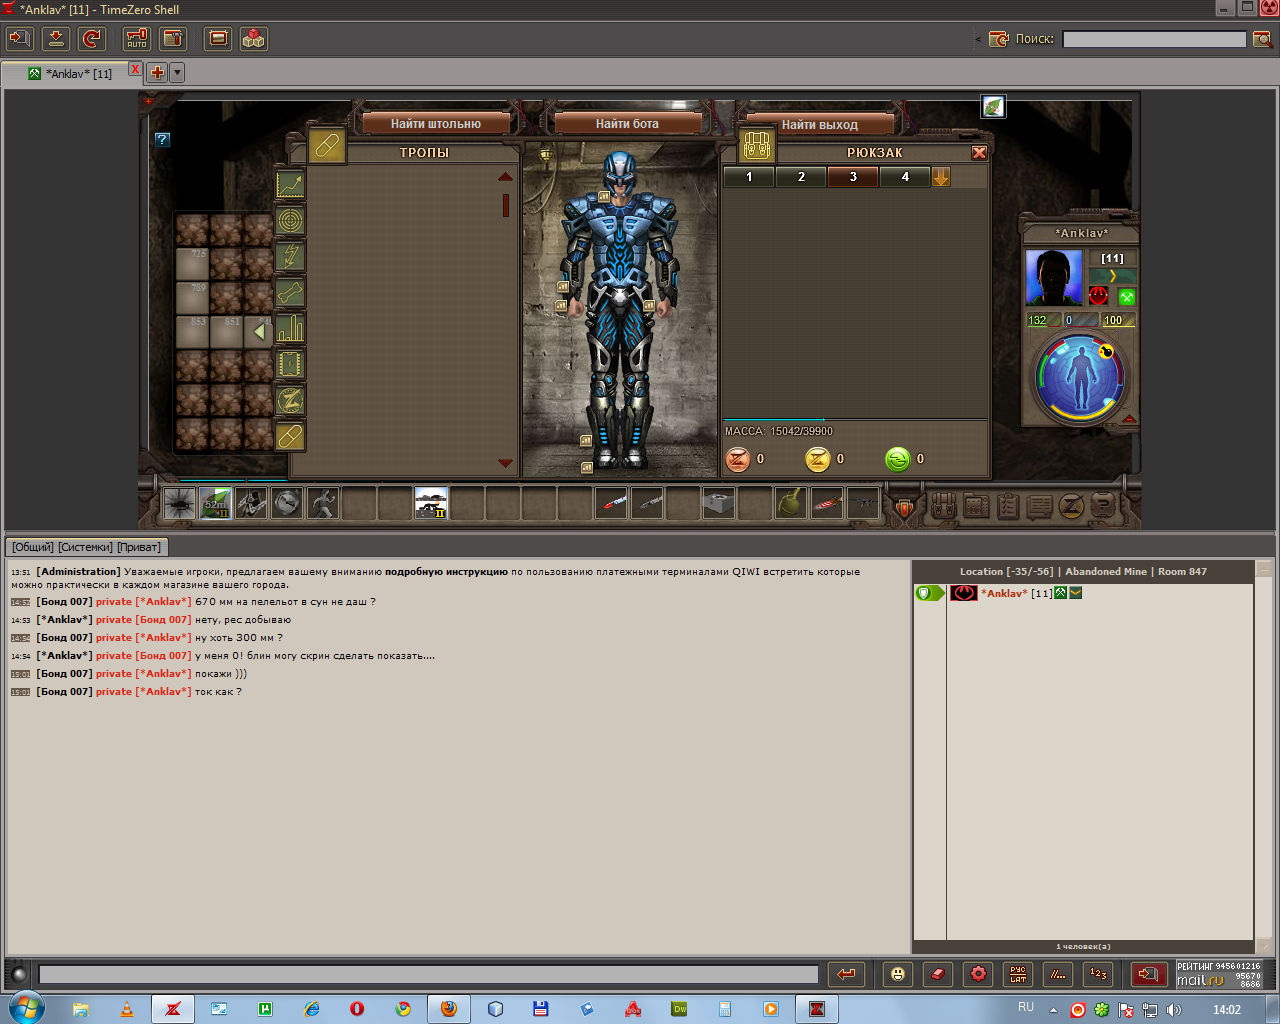Viewport: 1280px width, 1024px height.
Task: Switch to backpack section 3
Action: click(853, 177)
